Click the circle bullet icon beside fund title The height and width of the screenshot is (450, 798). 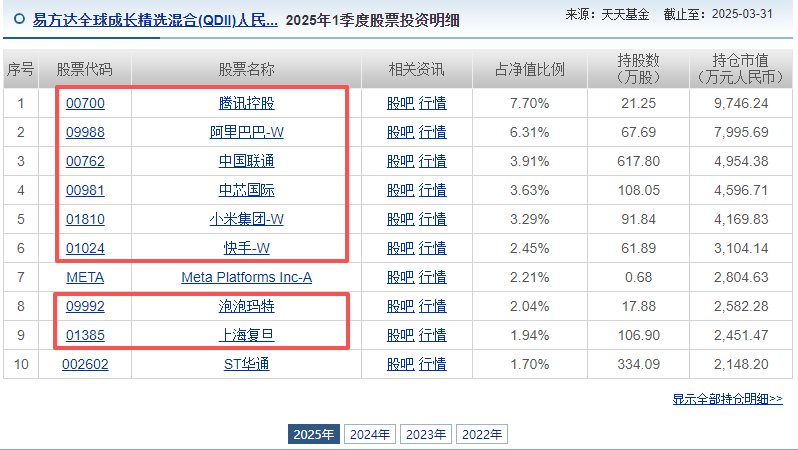tap(19, 19)
